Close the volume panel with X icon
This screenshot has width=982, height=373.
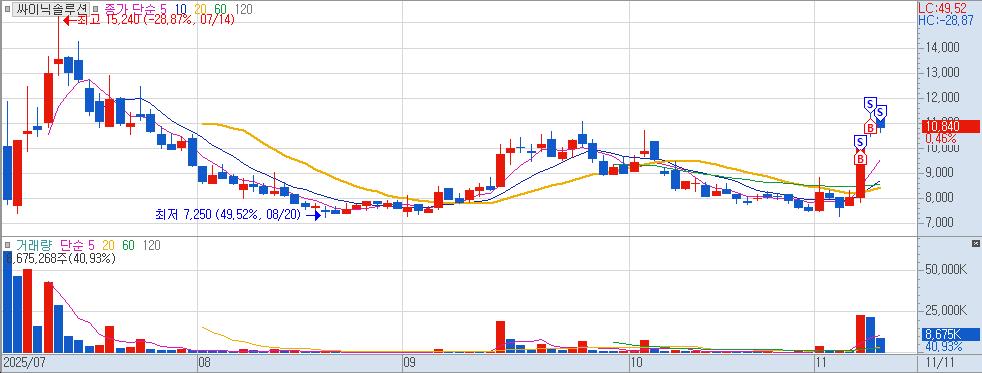tap(975, 243)
